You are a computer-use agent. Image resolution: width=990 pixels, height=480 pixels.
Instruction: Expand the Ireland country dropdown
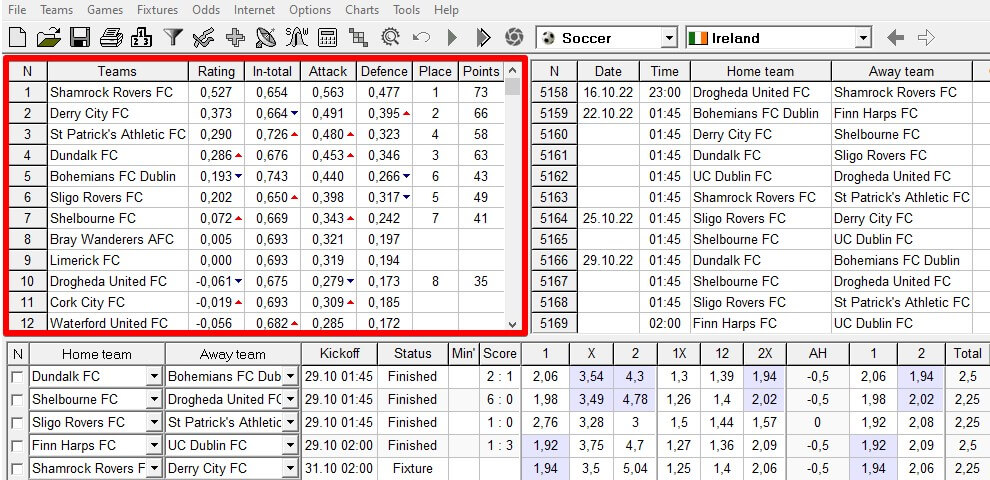coord(863,38)
